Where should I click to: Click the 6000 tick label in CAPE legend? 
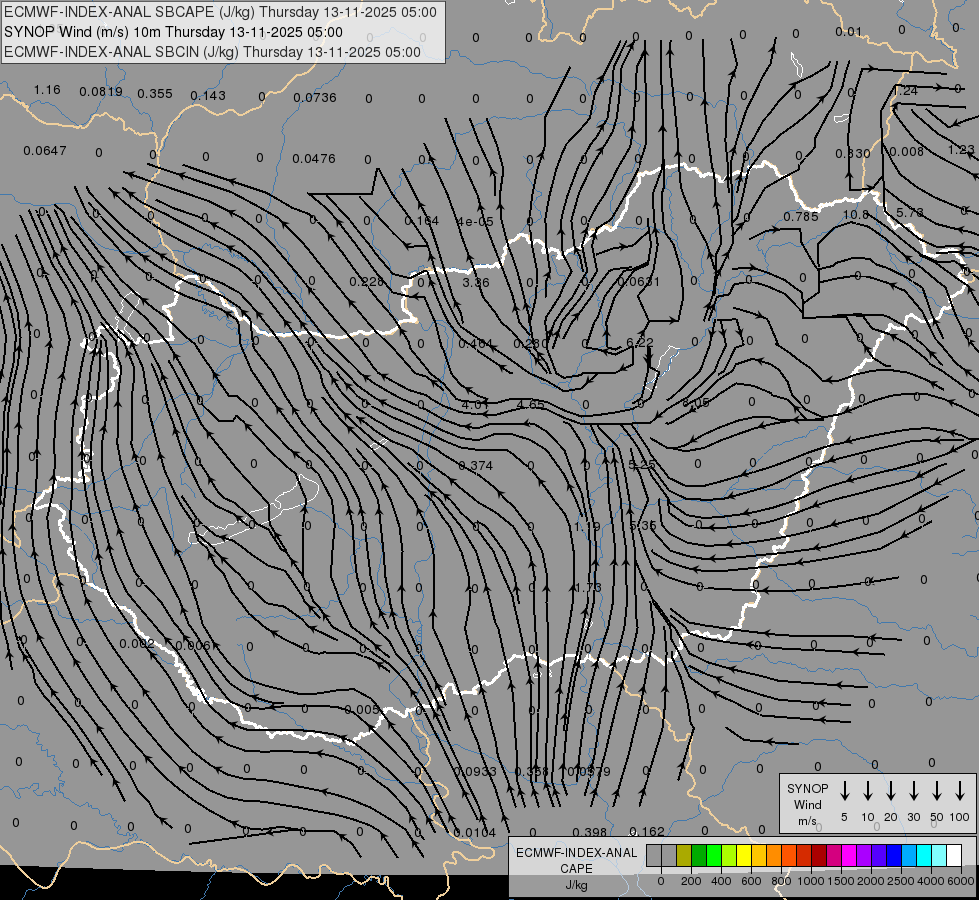(x=961, y=881)
